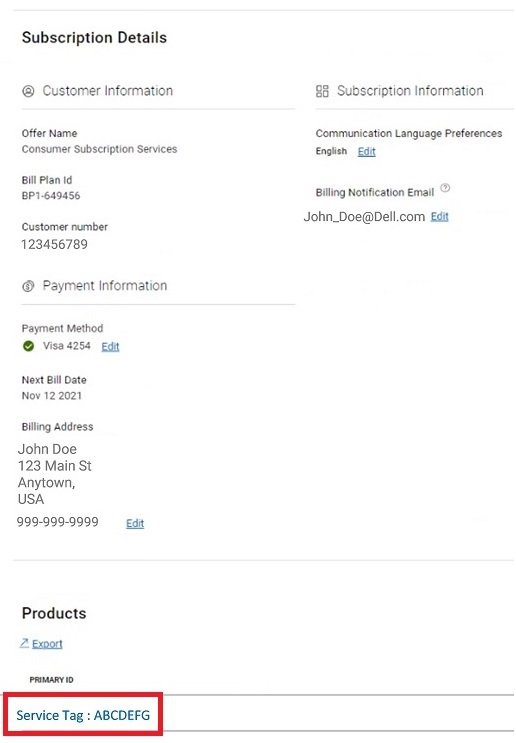Click the Customer Information person icon
516x743 pixels.
[x=28, y=91]
